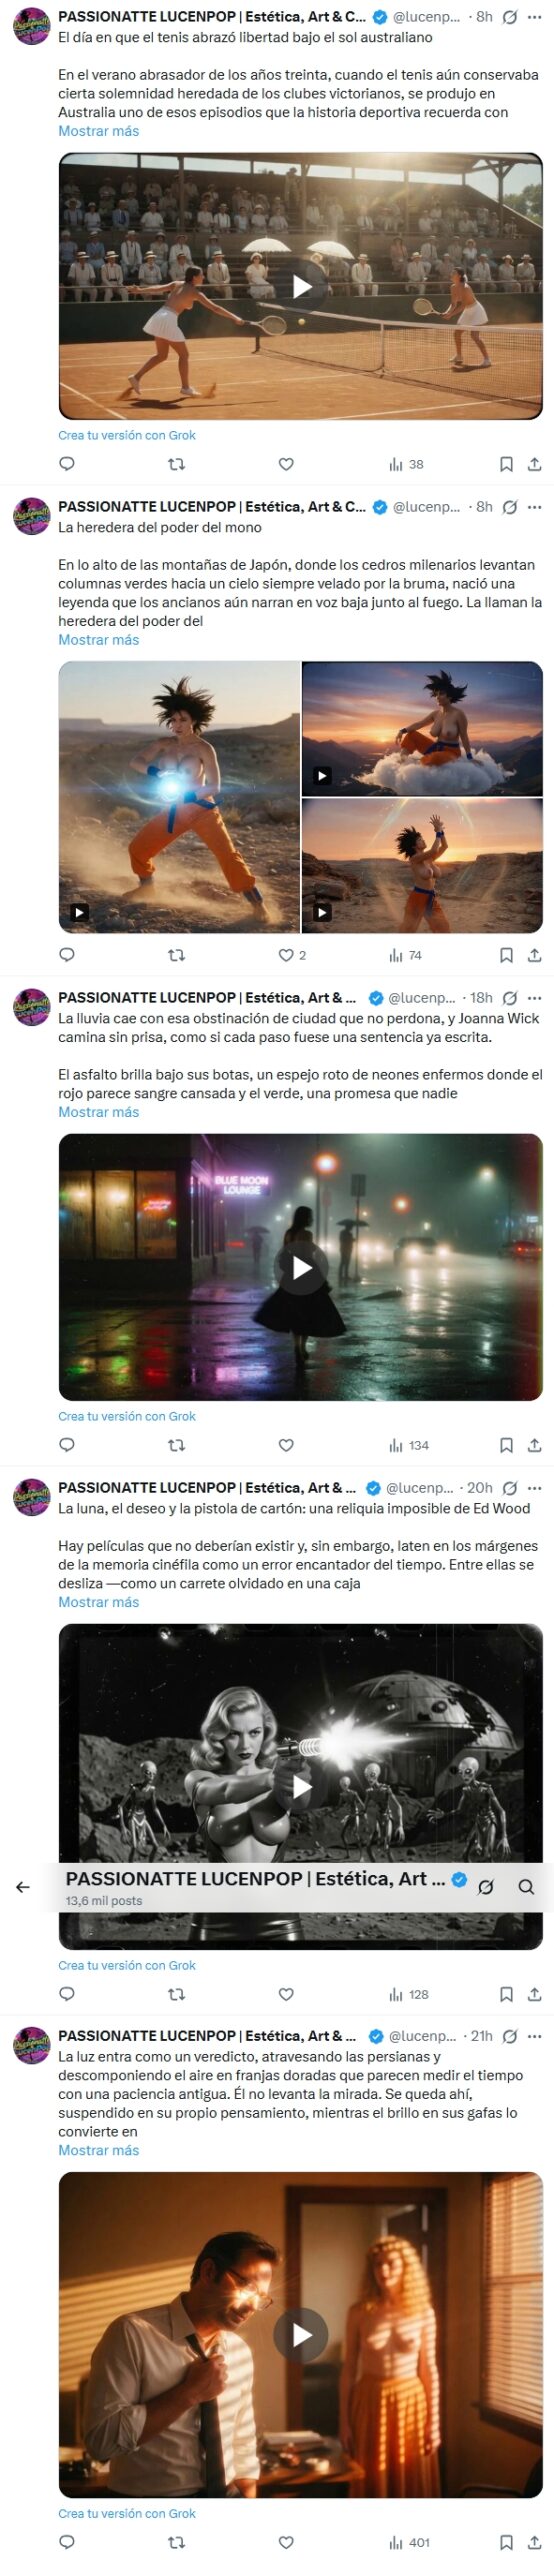Share the post with 401 views
Screen dimensions: 554x2560
point(535,2542)
